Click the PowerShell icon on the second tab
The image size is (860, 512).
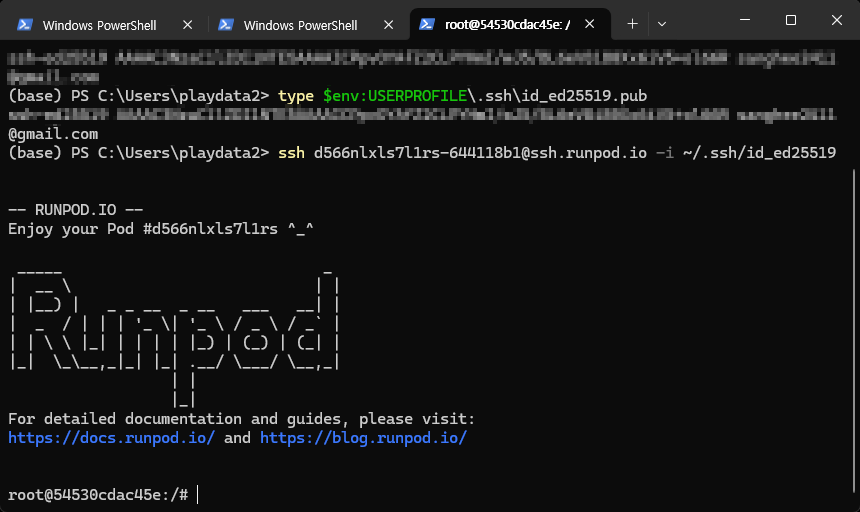226,25
